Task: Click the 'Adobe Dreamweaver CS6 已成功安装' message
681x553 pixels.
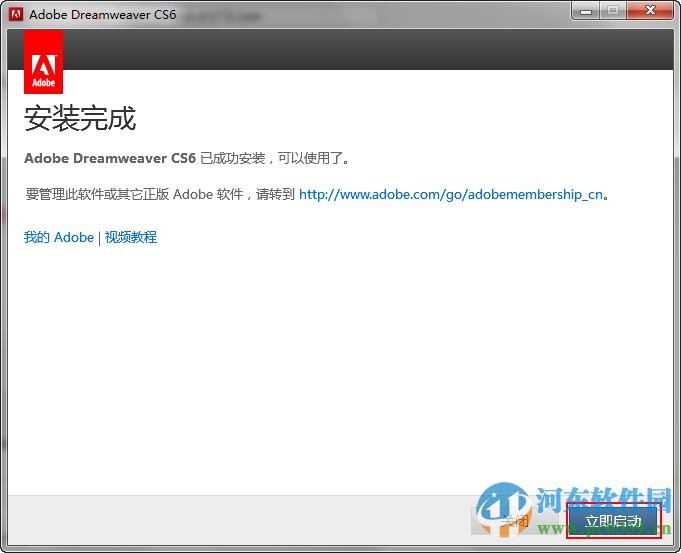Action: (x=187, y=158)
